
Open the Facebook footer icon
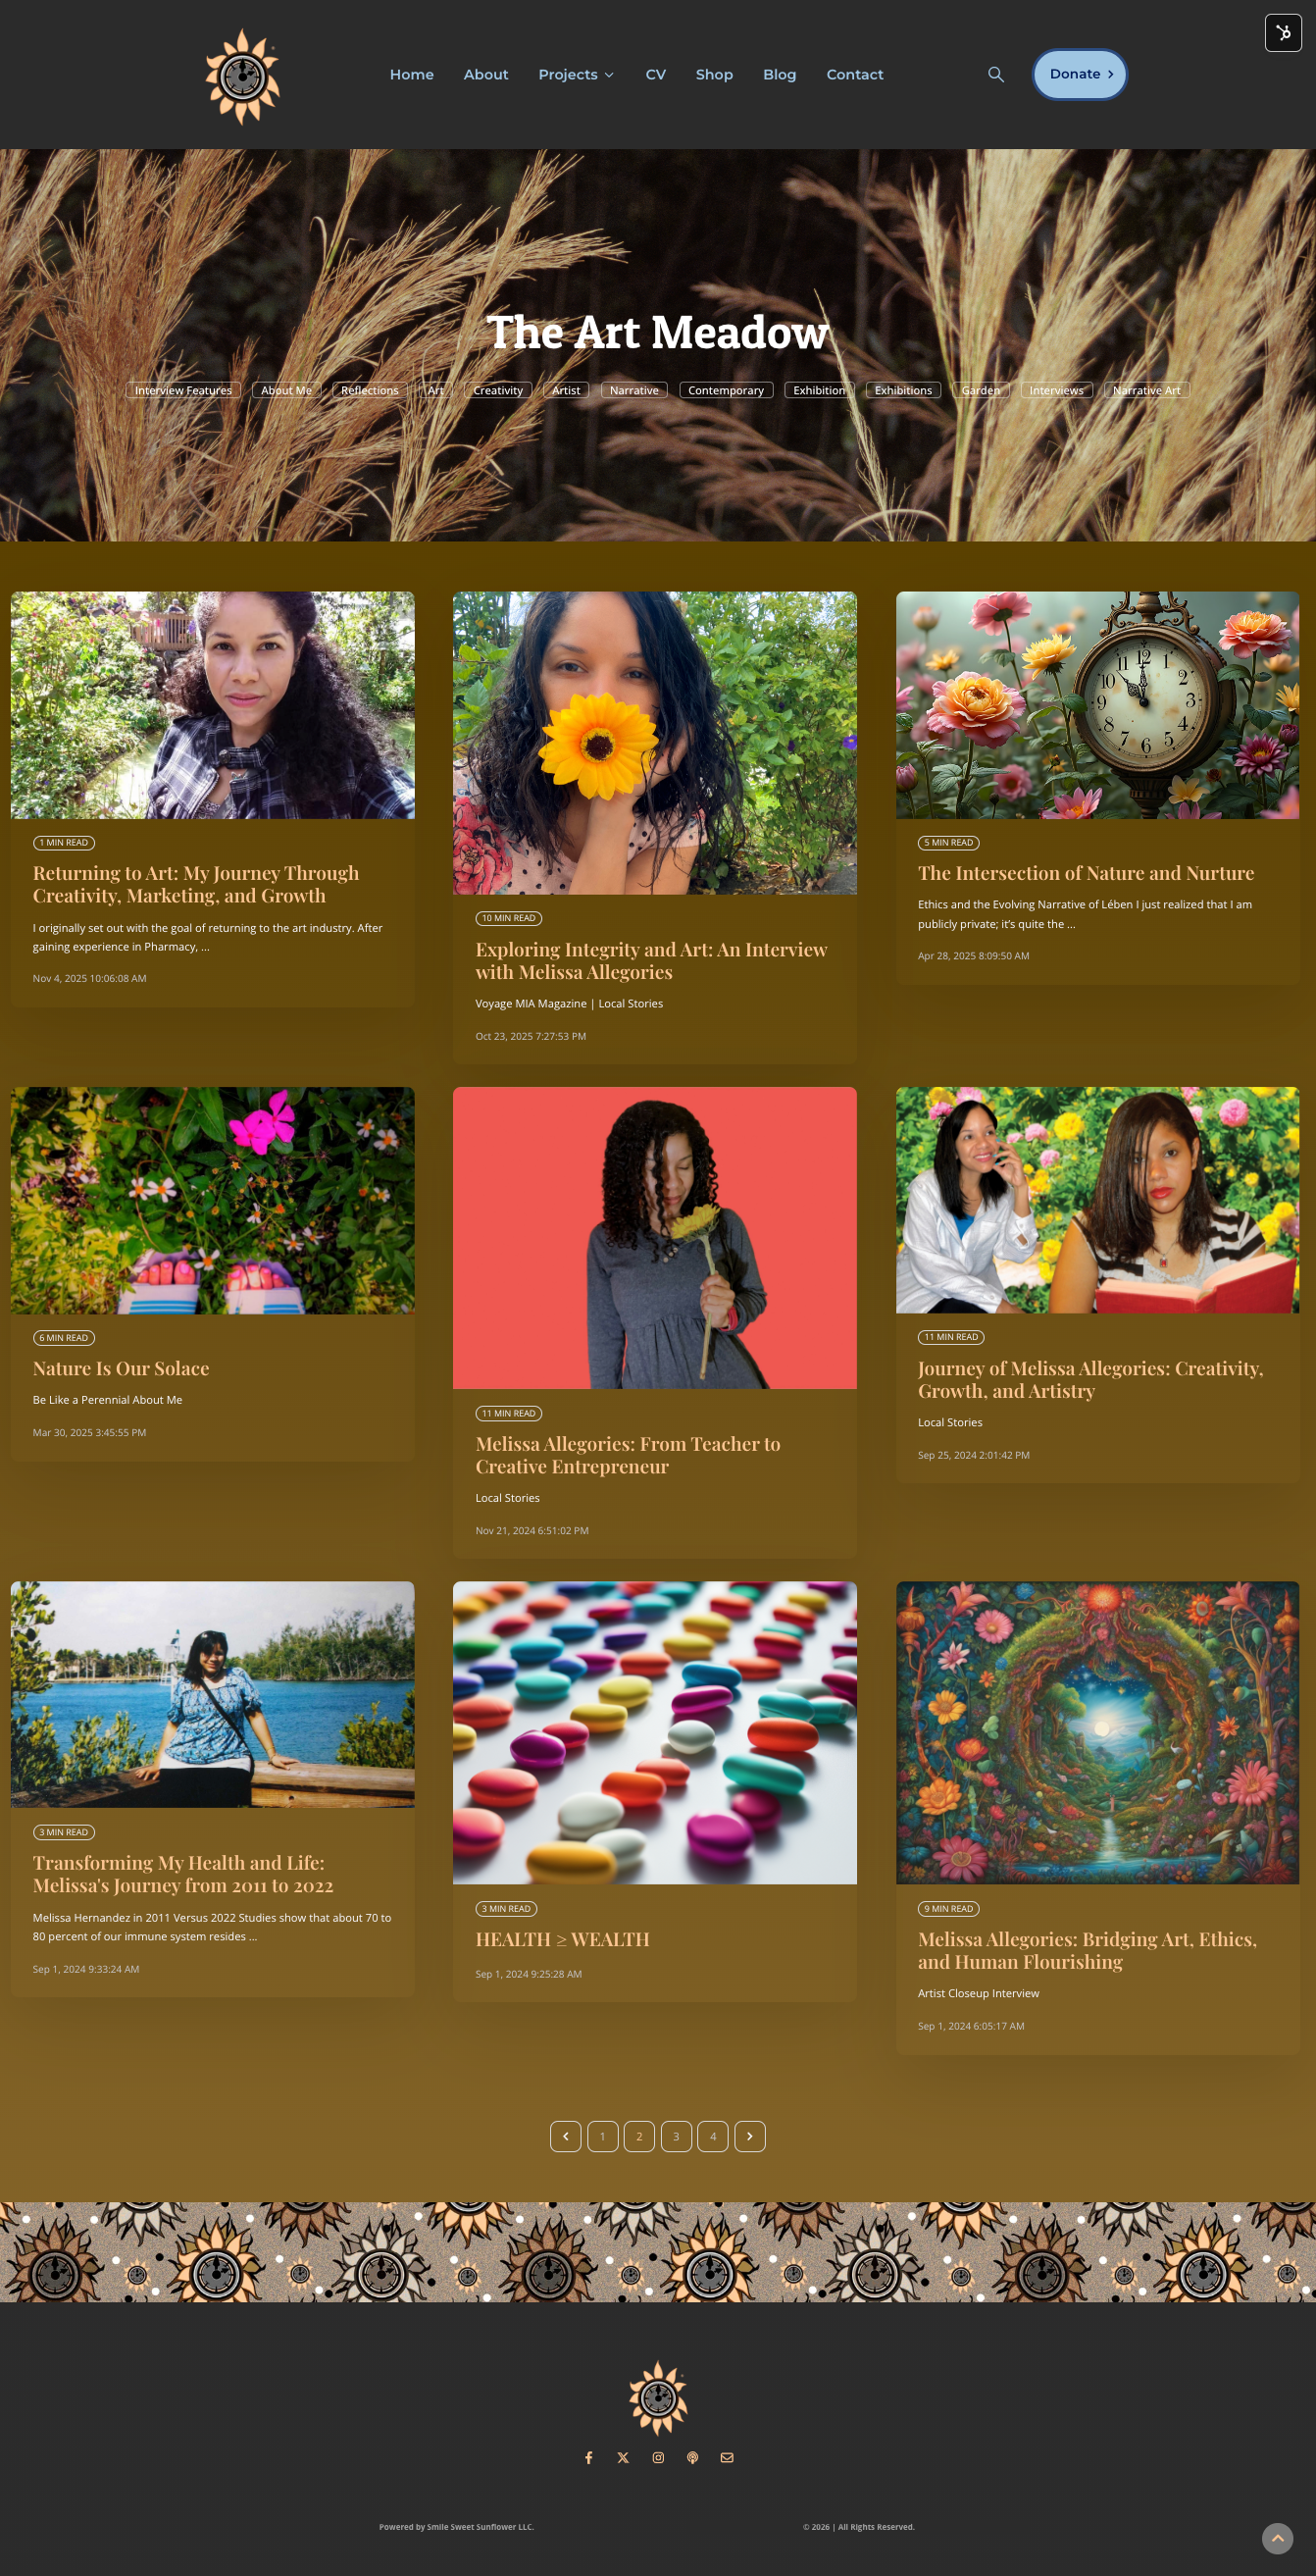coord(589,2457)
